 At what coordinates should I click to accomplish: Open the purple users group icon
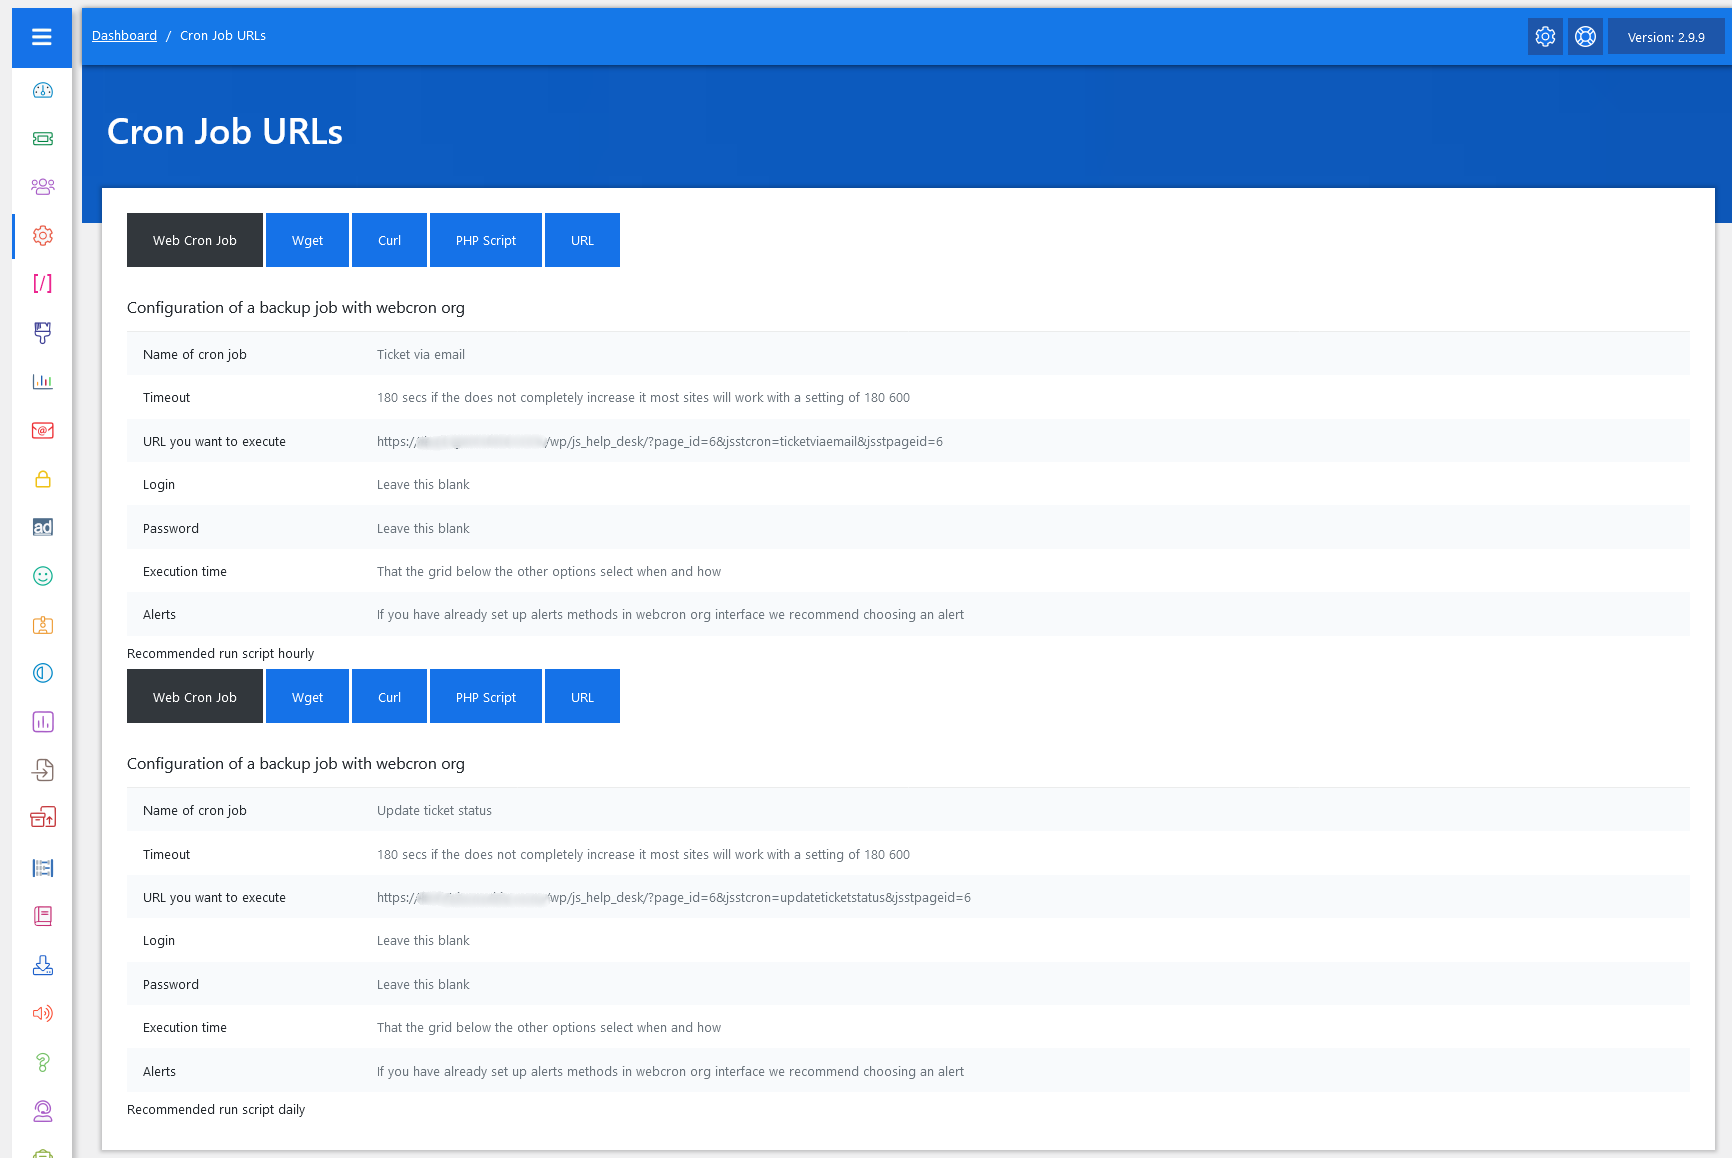click(42, 187)
